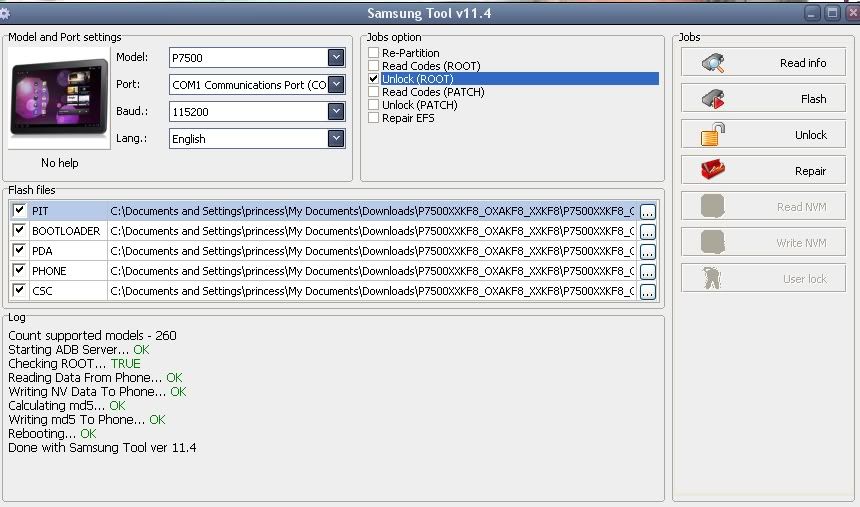Select the PDA file path row

click(372, 251)
